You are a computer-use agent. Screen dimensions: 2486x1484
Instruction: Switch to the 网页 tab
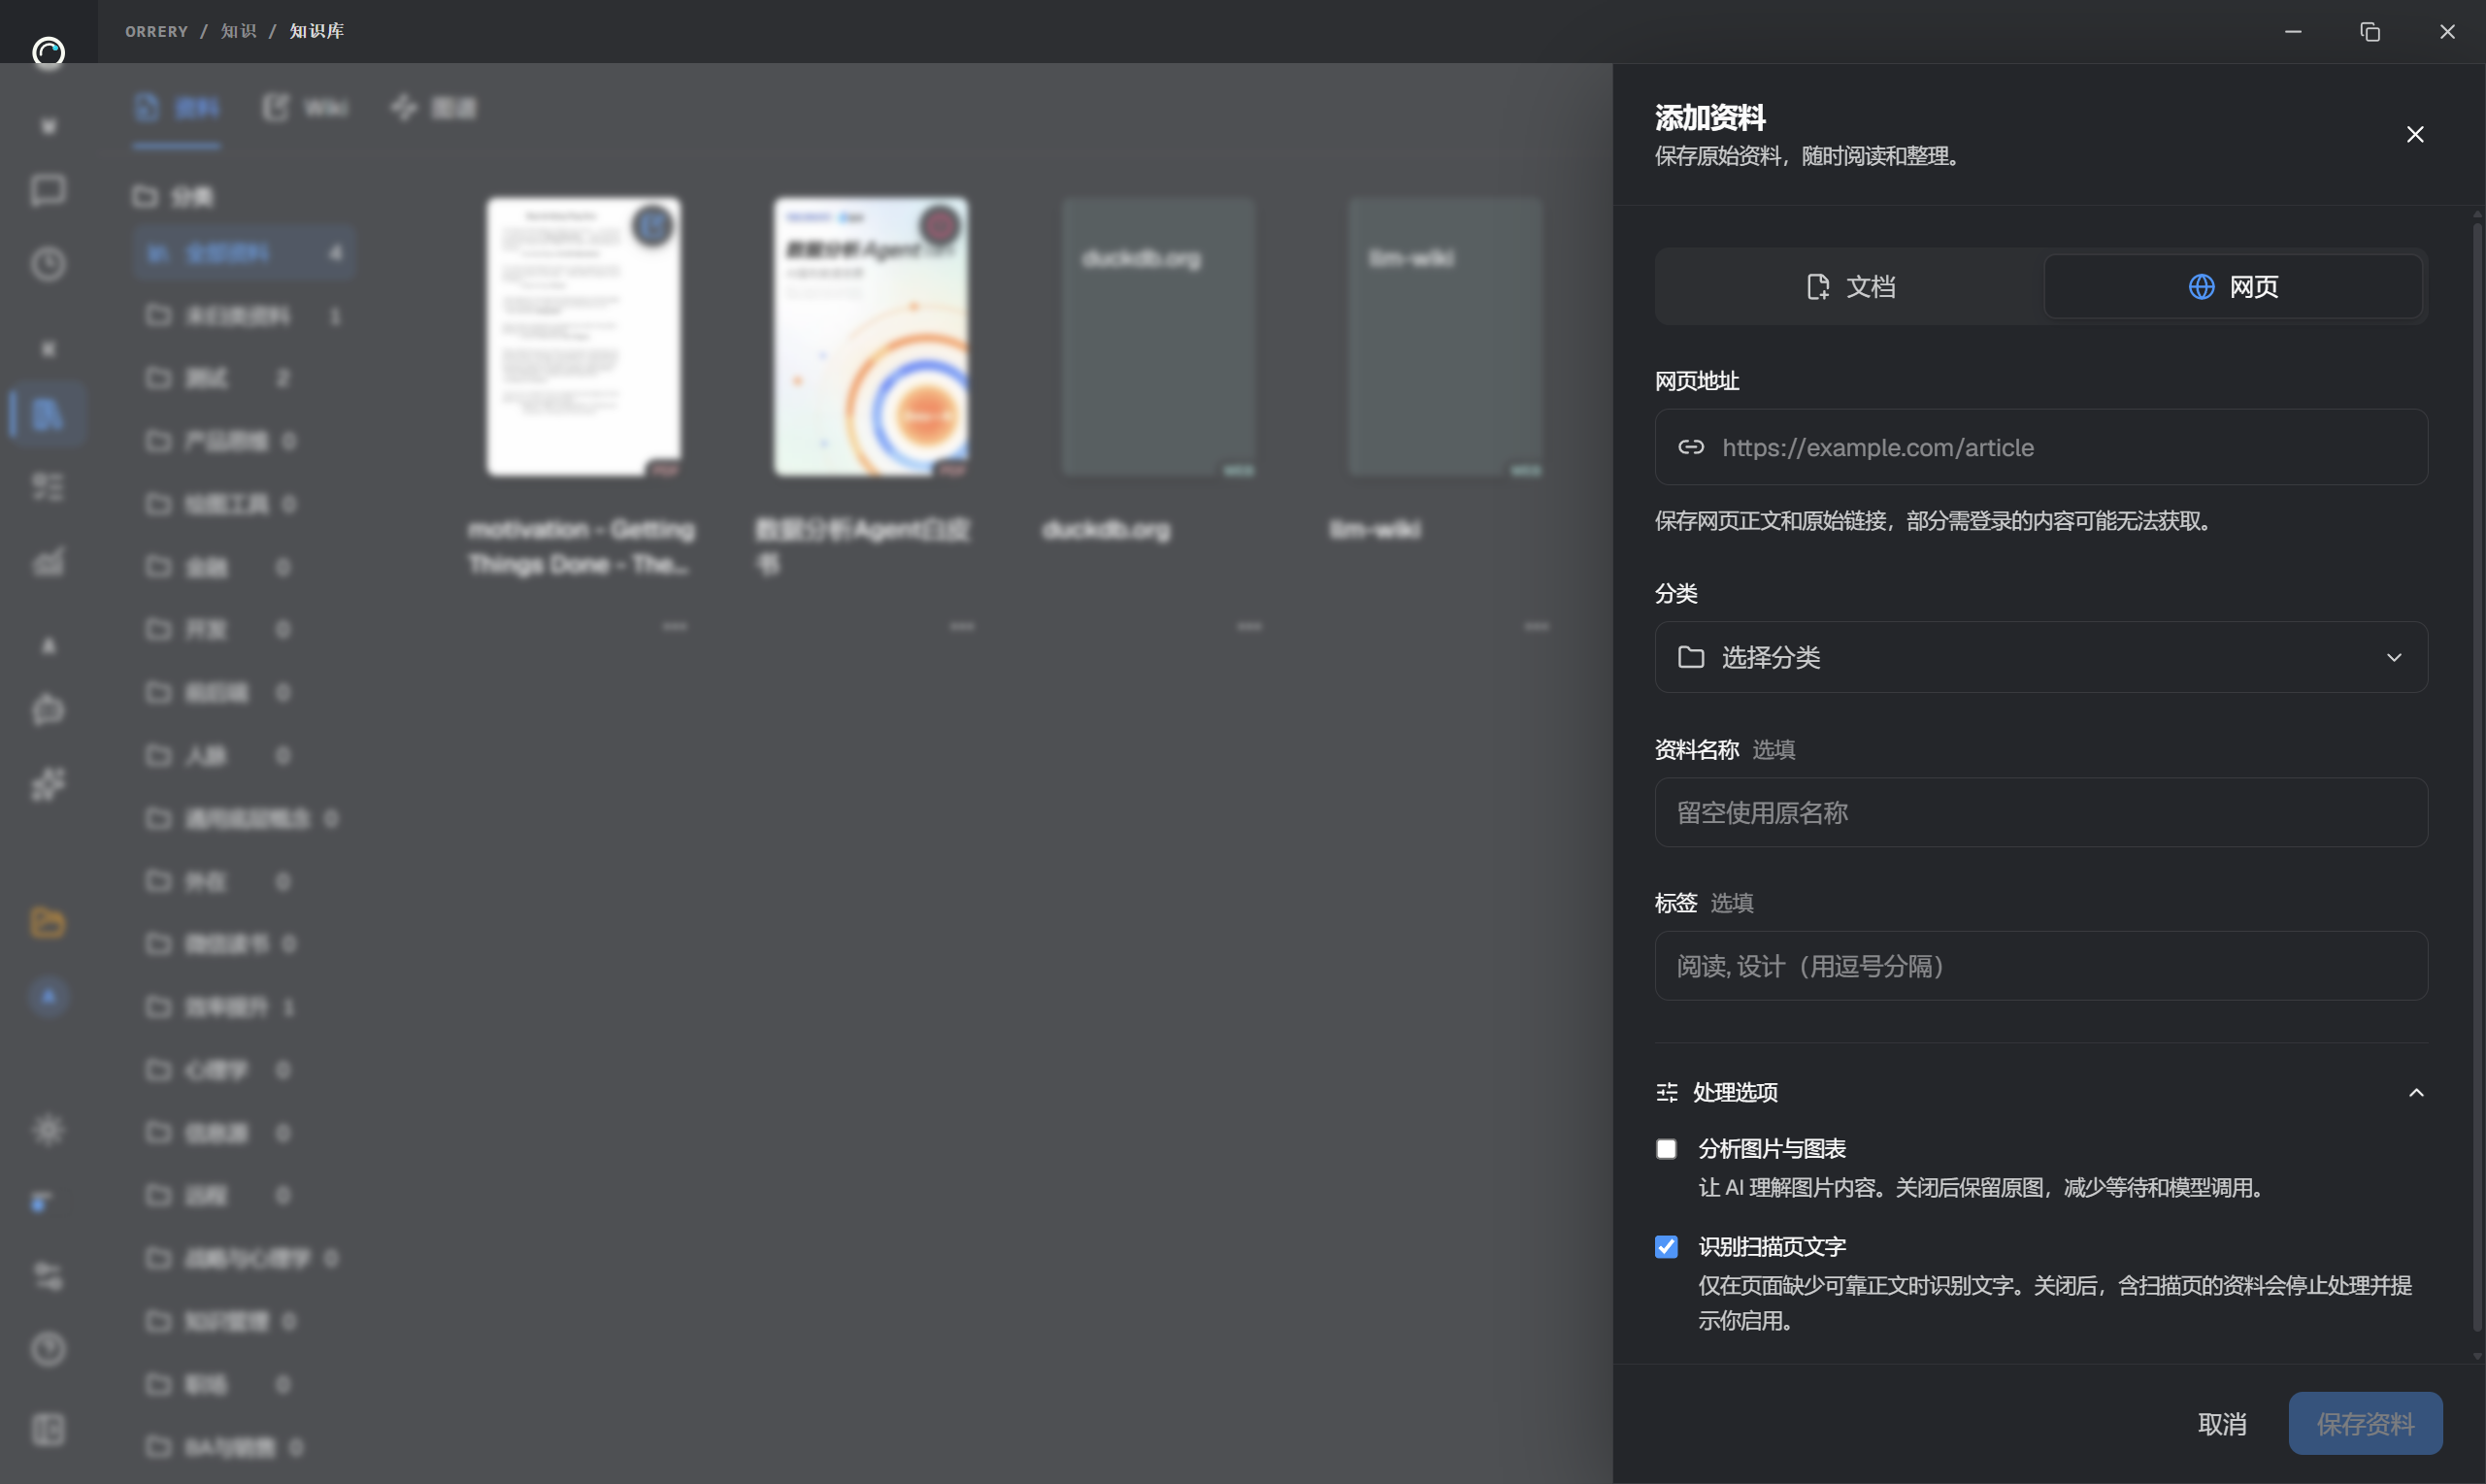2232,287
